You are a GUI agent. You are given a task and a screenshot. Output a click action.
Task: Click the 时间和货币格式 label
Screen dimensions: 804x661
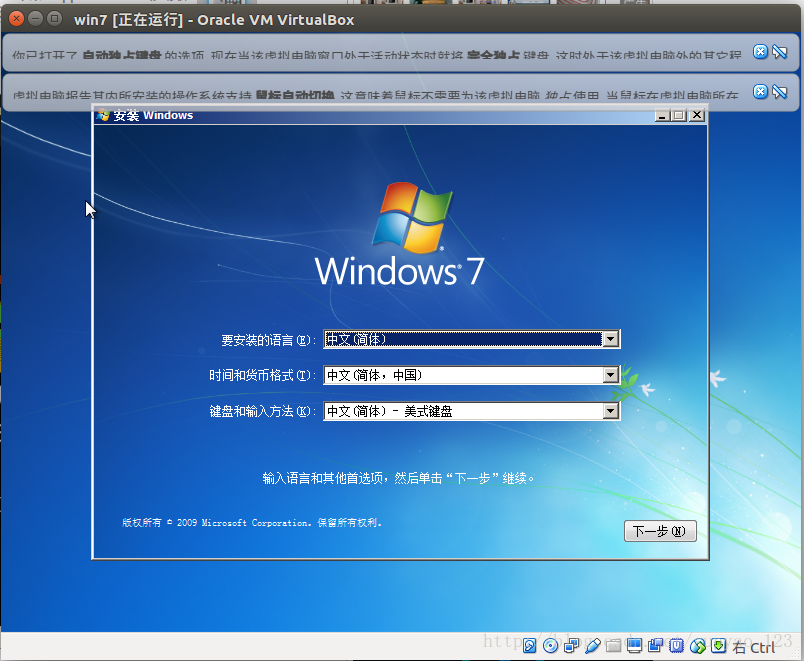tap(262, 375)
